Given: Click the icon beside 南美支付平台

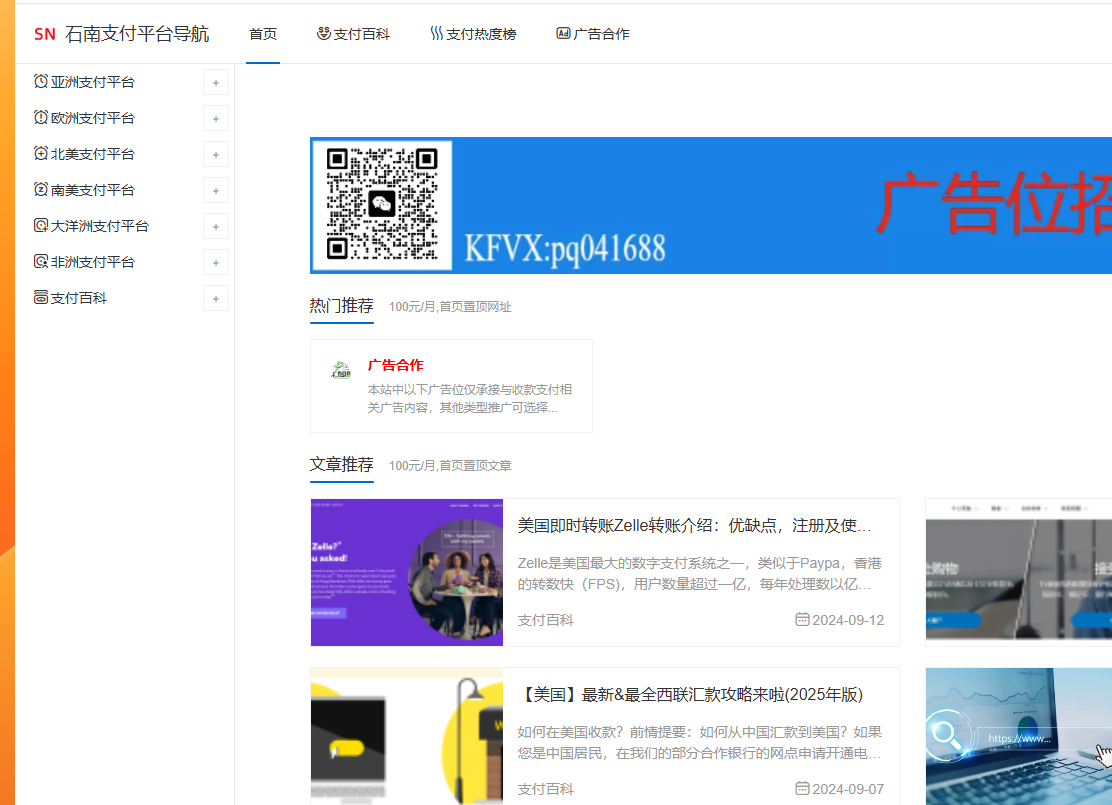Looking at the screenshot, I should 41,189.
